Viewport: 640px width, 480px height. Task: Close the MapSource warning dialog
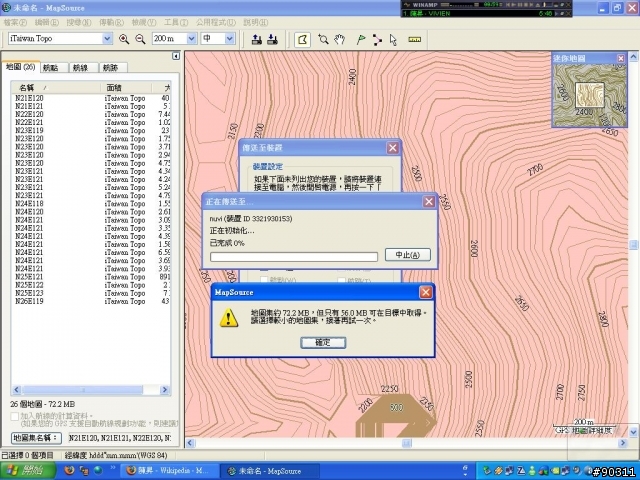click(426, 292)
